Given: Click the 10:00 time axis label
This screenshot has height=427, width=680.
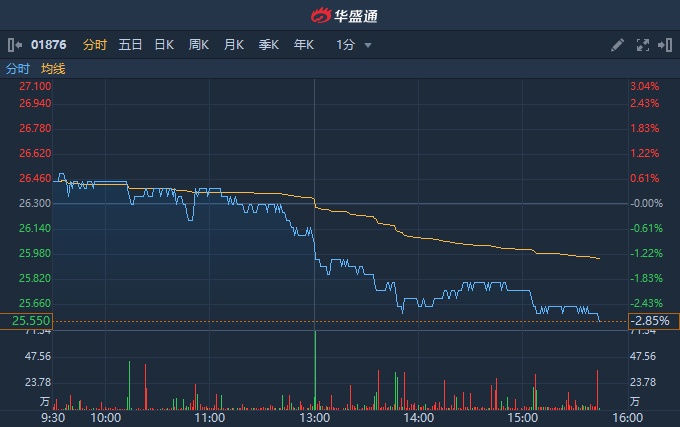Looking at the screenshot, I should point(106,418).
